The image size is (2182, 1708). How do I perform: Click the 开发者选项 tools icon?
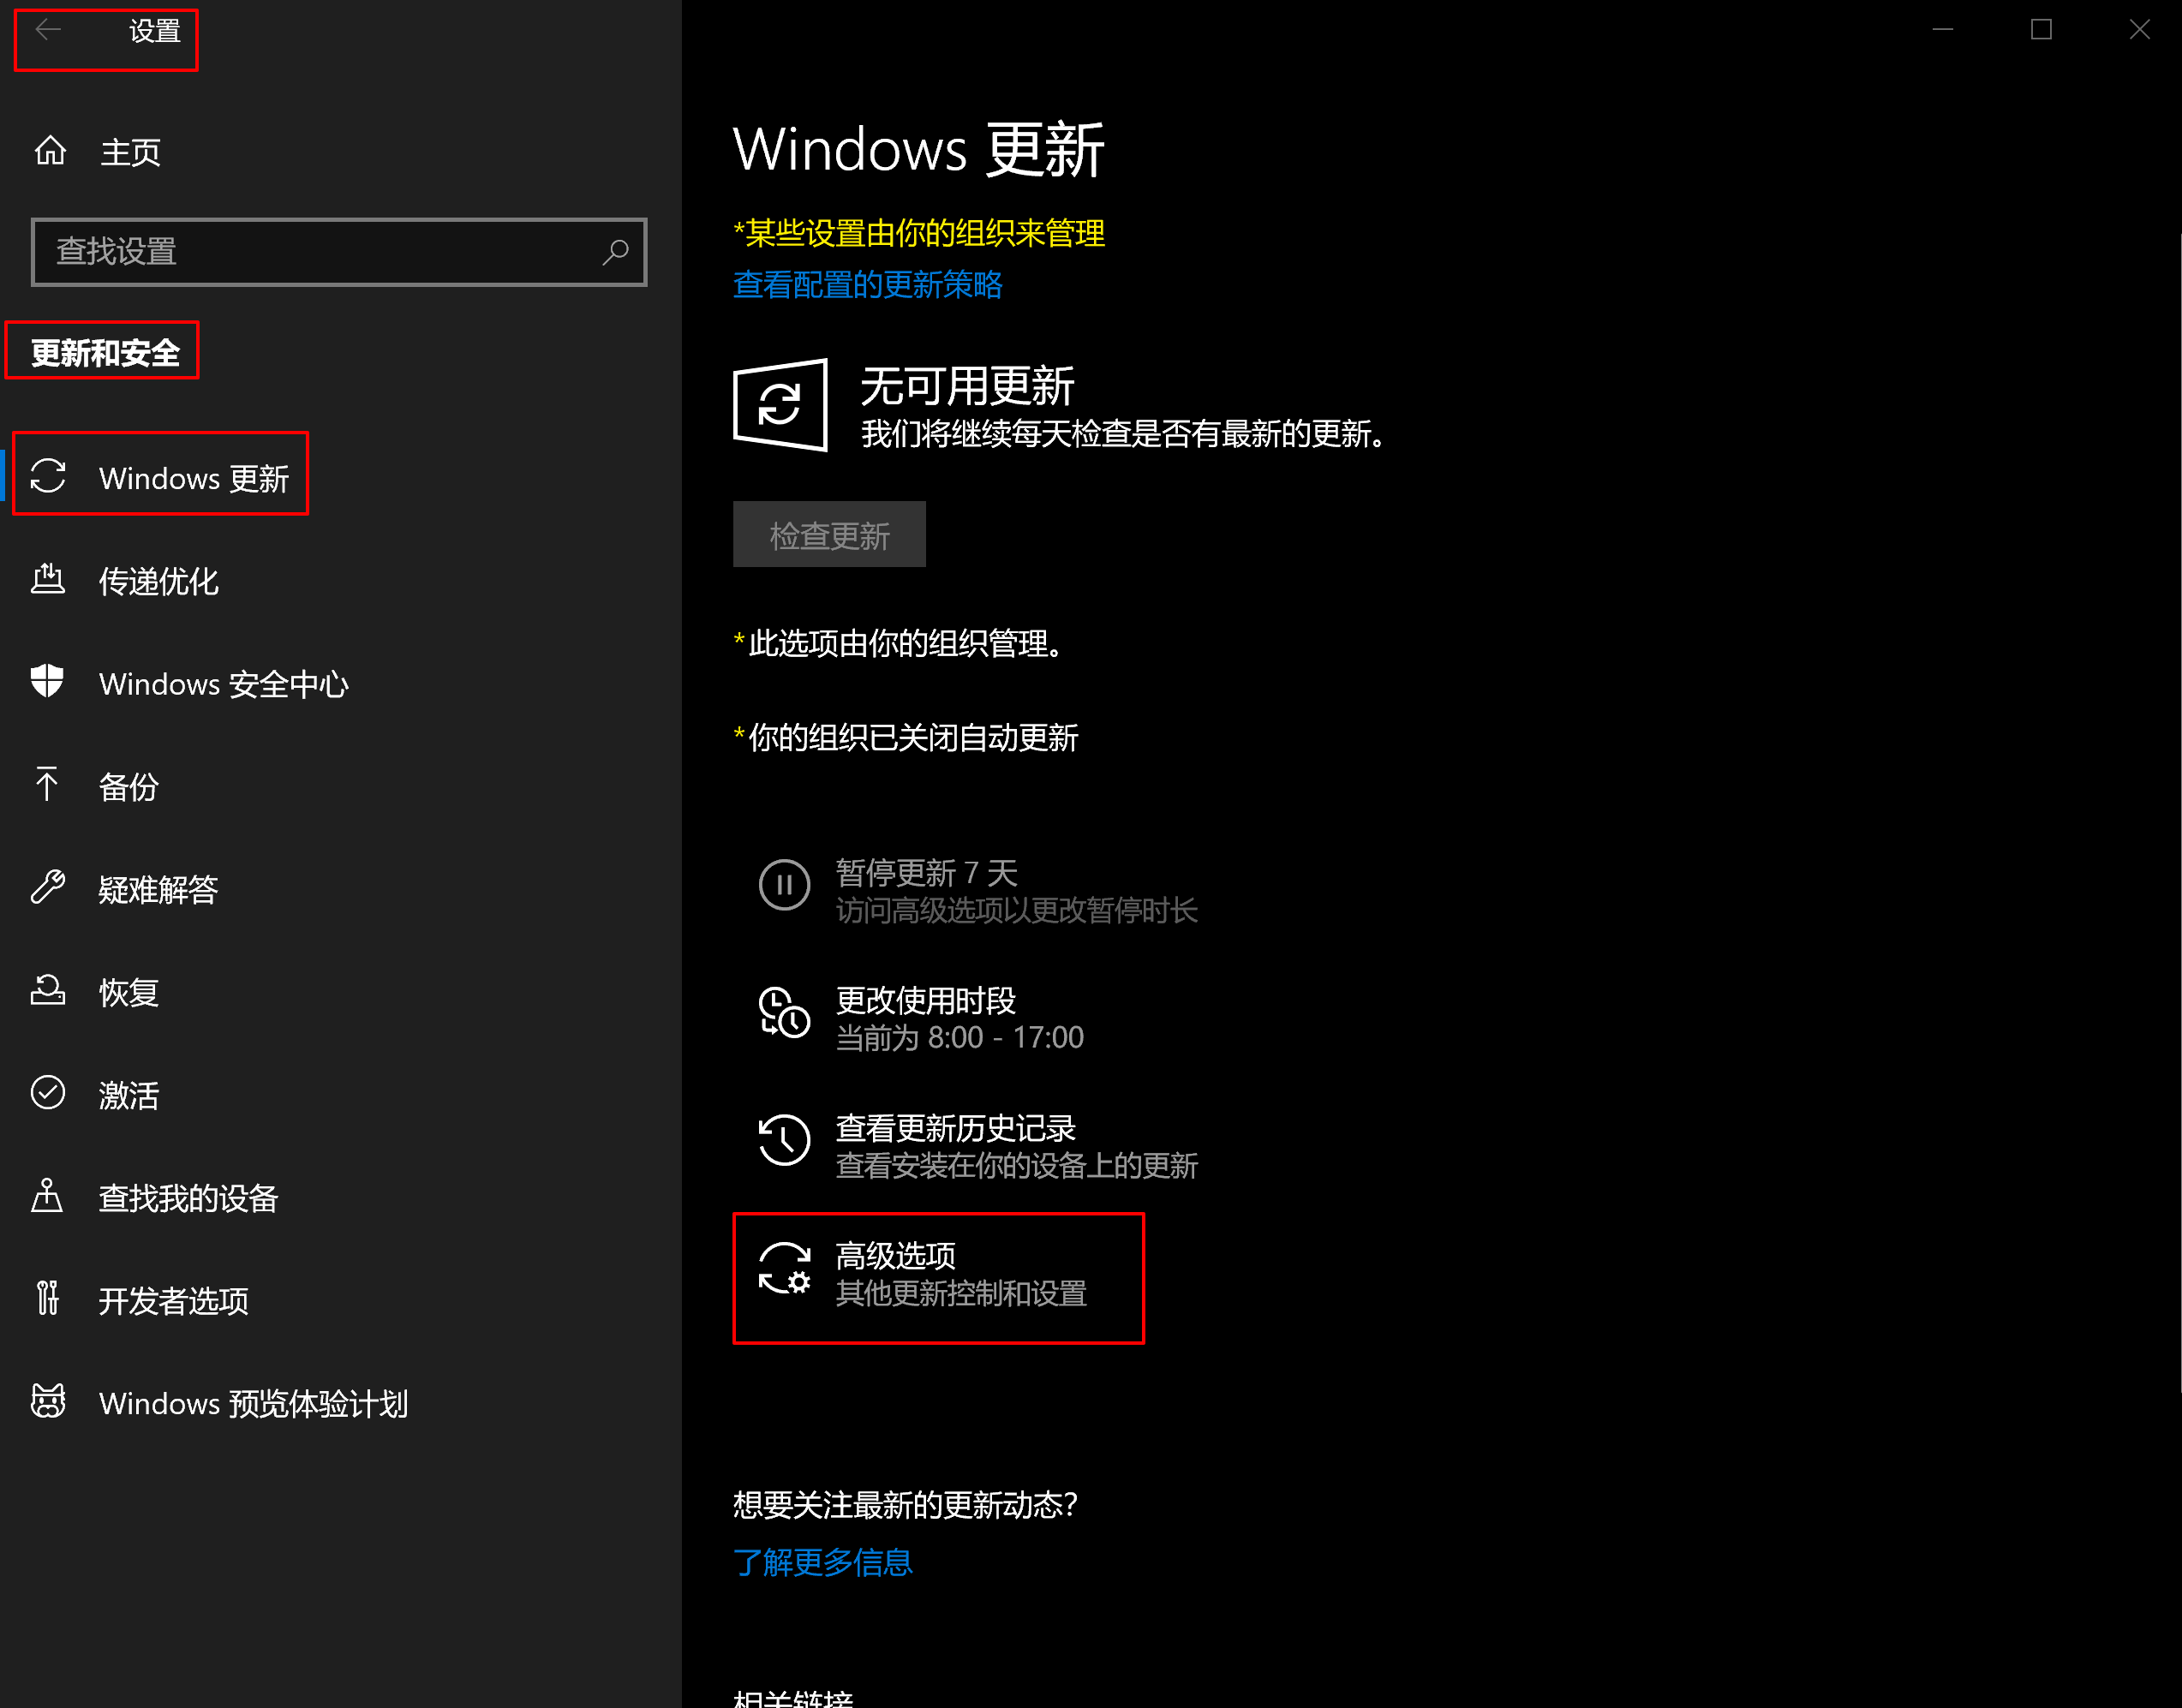pos(47,1298)
